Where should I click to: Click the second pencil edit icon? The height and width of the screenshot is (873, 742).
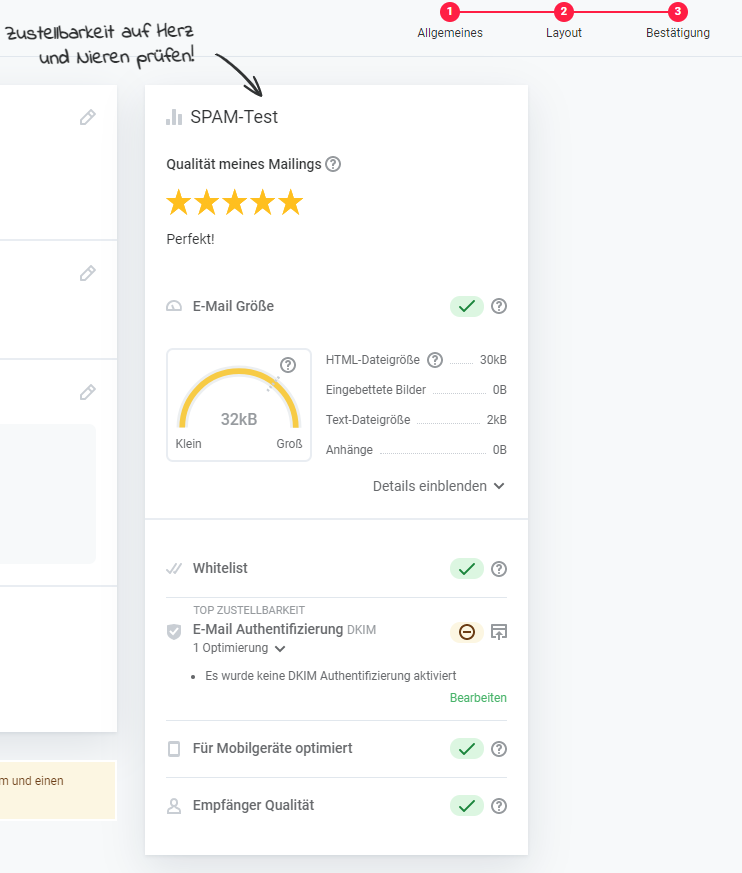pyautogui.click(x=88, y=273)
